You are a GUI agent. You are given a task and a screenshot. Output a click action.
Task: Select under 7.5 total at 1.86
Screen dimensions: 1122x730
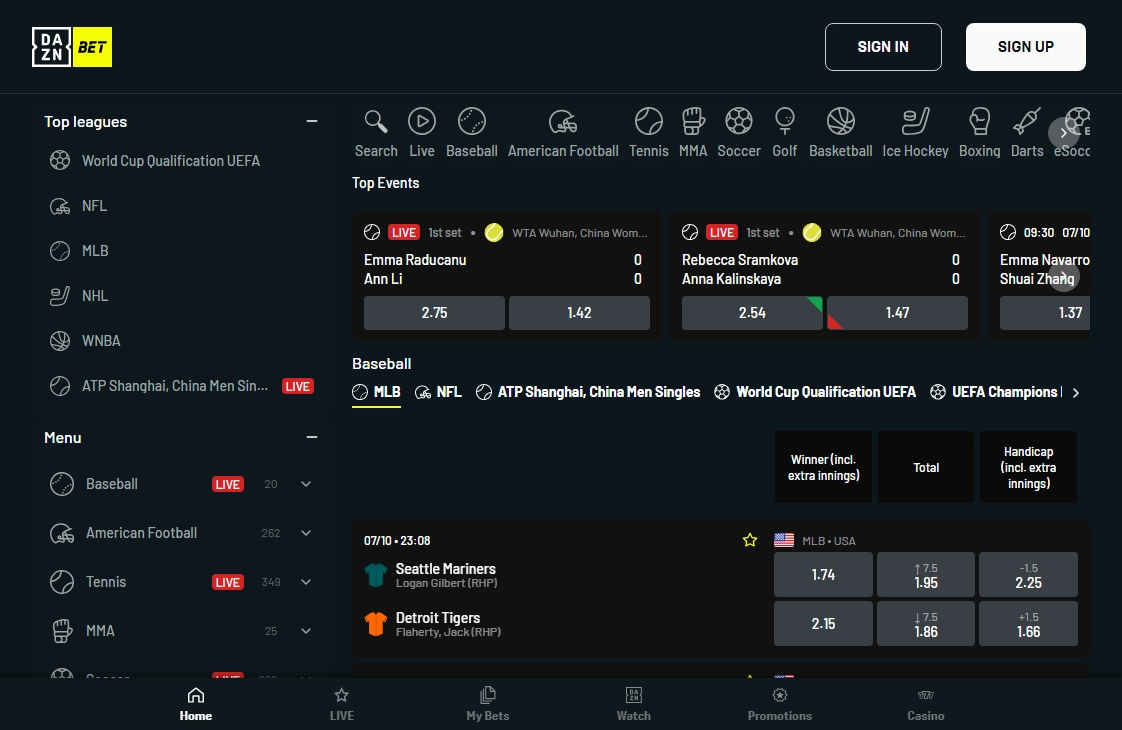(x=926, y=623)
